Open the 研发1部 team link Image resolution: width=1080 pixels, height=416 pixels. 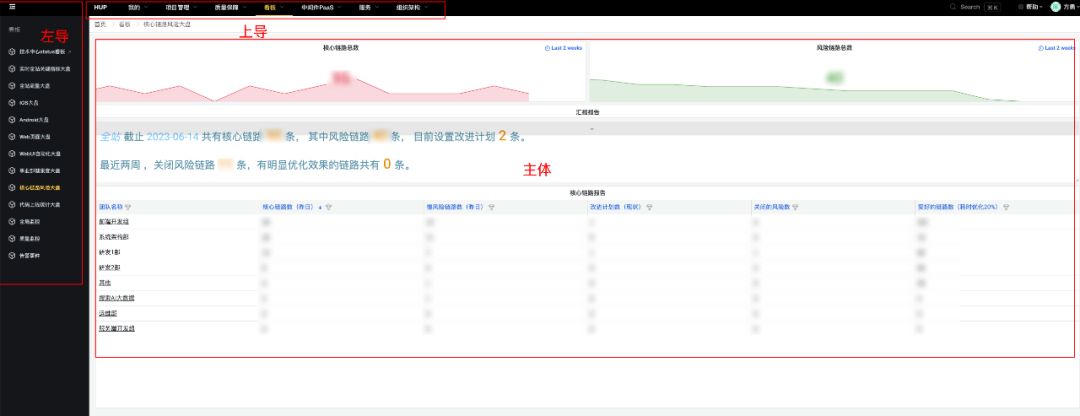(108, 252)
